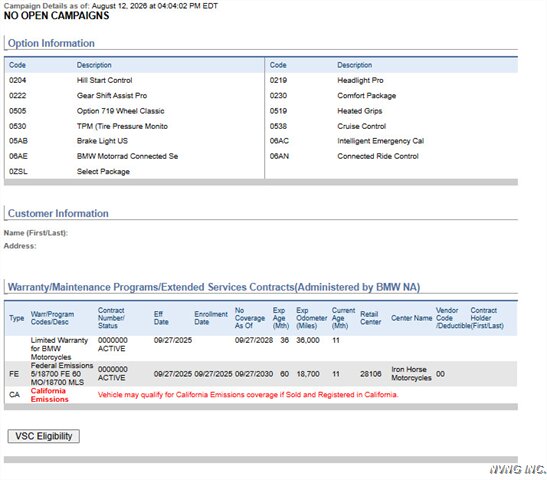This screenshot has width=547, height=480.
Task: Click the Exp Odometer (Miles) column header
Action: (312, 318)
